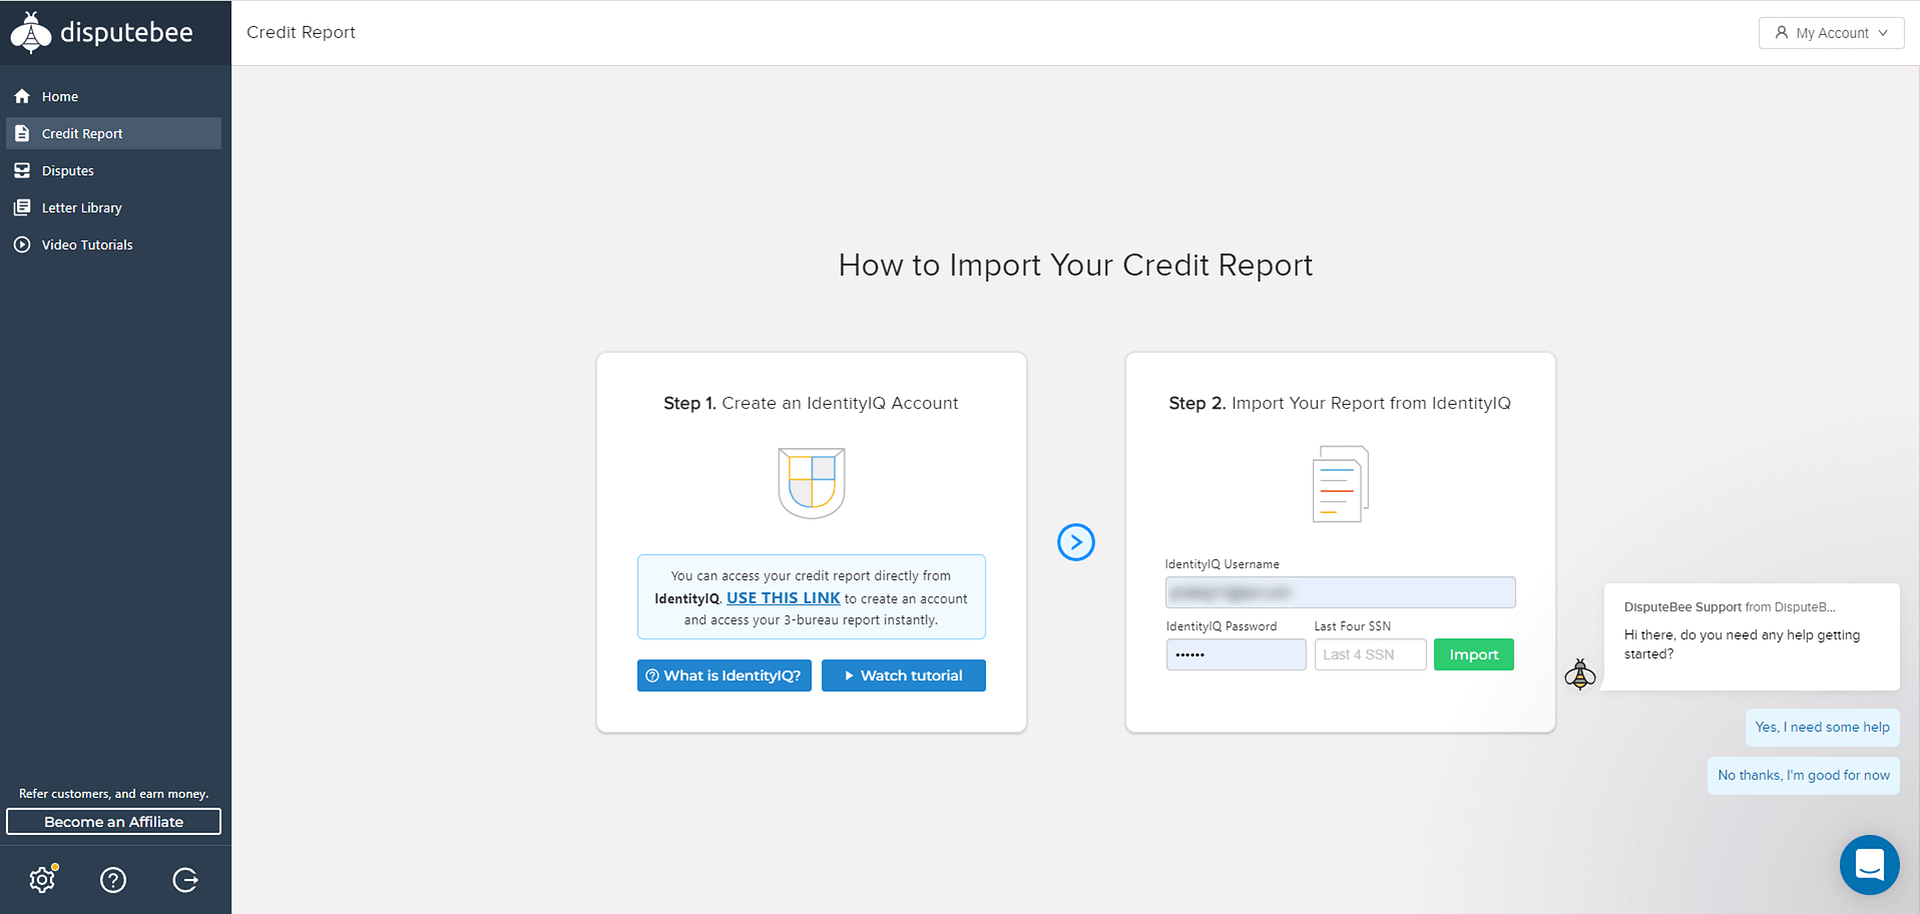Open Video Tutorials page
Image resolution: width=1920 pixels, height=914 pixels.
114,245
